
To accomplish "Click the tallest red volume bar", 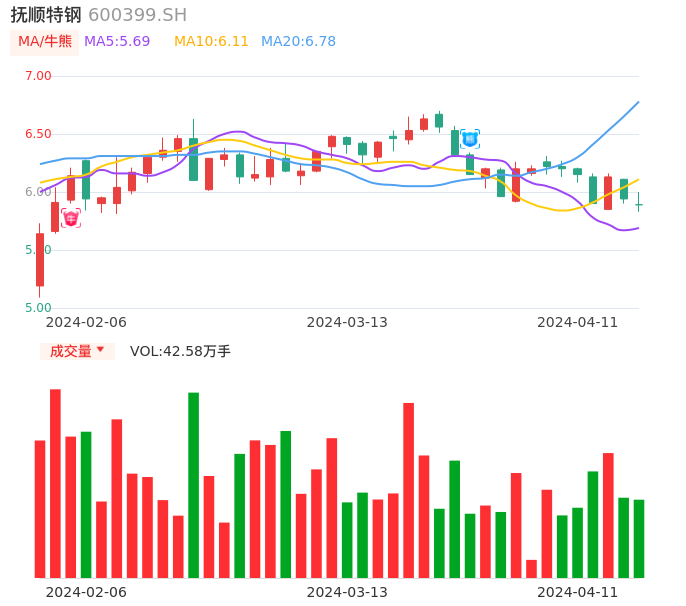I will (55, 483).
